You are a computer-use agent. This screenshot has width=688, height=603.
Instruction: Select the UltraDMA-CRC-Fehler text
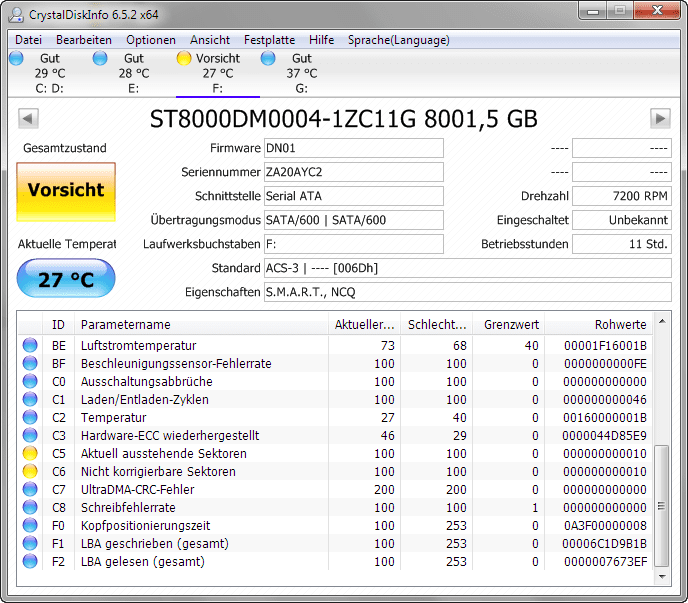point(137,489)
